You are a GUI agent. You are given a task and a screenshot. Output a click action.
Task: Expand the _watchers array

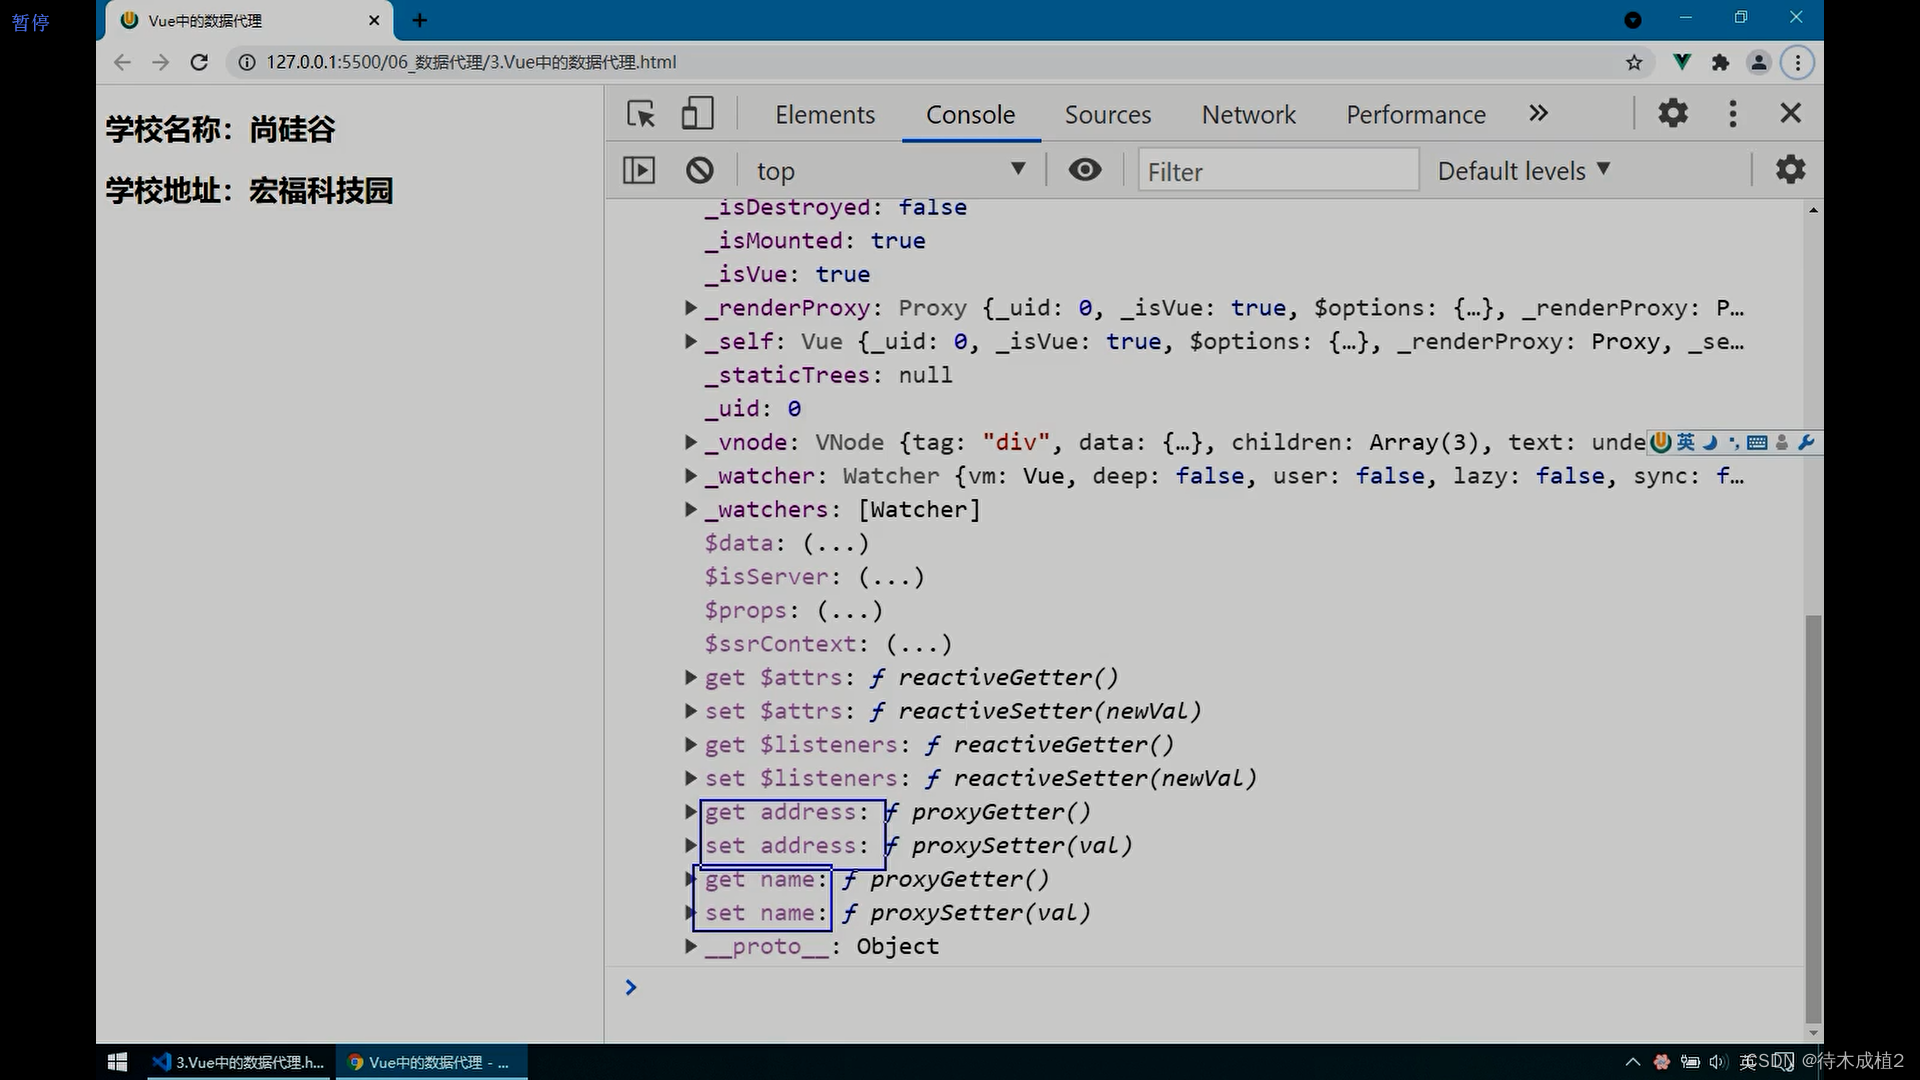690,509
